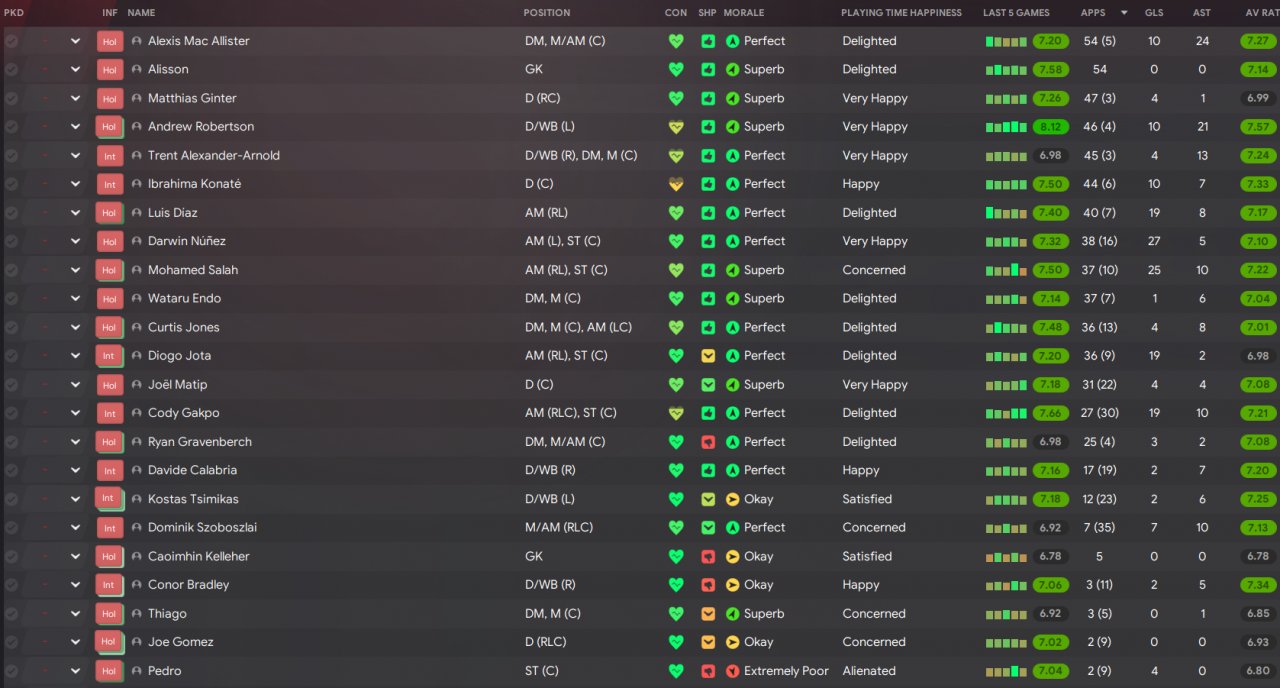The height and width of the screenshot is (688, 1280).
Task: Open the dropdown arrow on Wataru Endo's row
Action: 75,298
